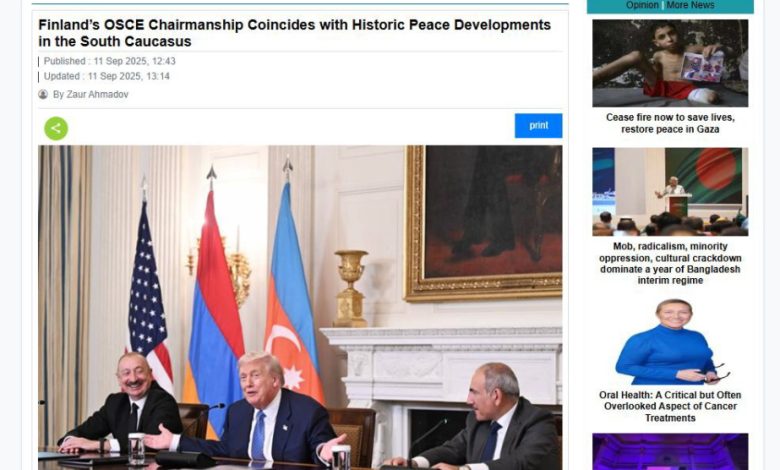Click the main article photo of three leaders
Viewport: 780px width, 470px height.
click(300, 307)
